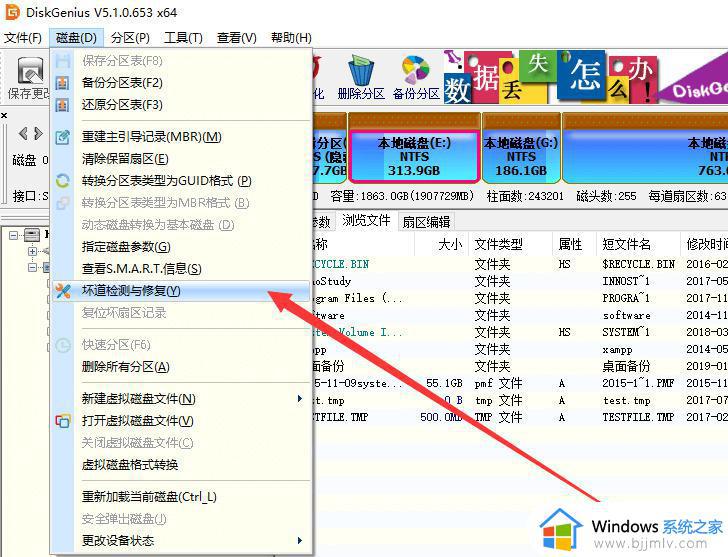Collapse the top disk tree node

(x=13, y=235)
